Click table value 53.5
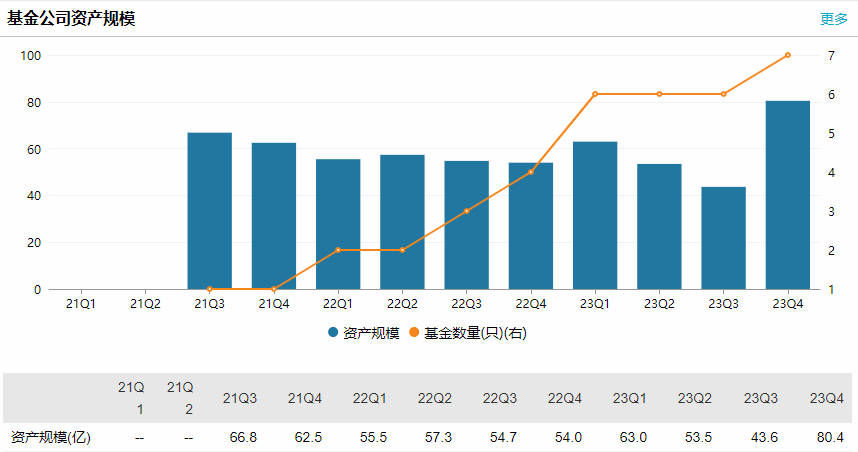The height and width of the screenshot is (452, 858). pyautogui.click(x=698, y=437)
